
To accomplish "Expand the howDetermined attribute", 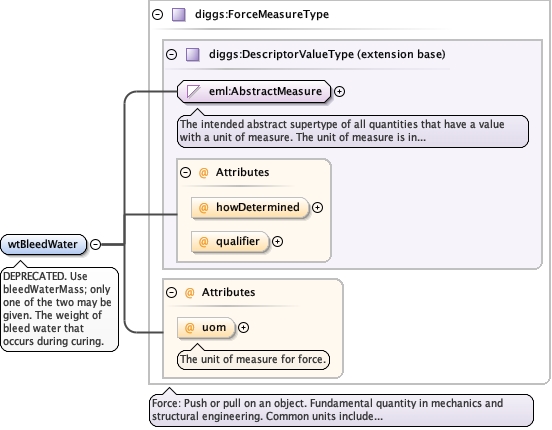I will [x=318, y=208].
